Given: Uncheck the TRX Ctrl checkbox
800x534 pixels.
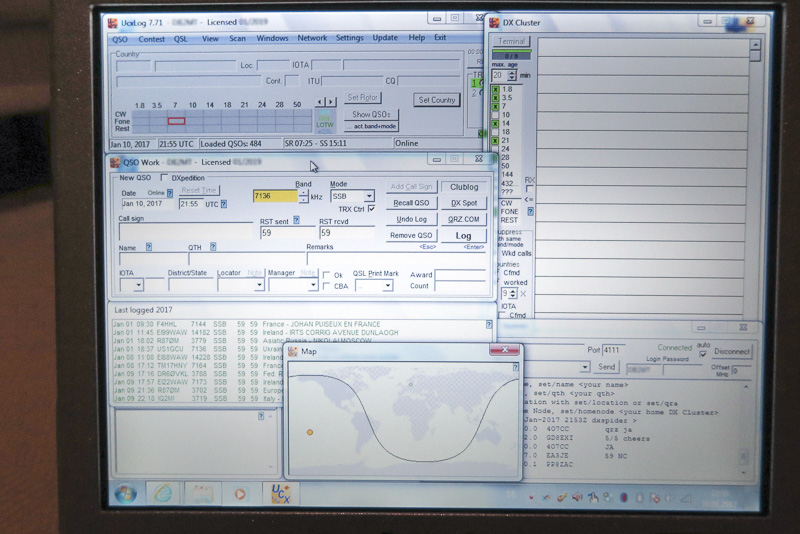Looking at the screenshot, I should coord(371,209).
